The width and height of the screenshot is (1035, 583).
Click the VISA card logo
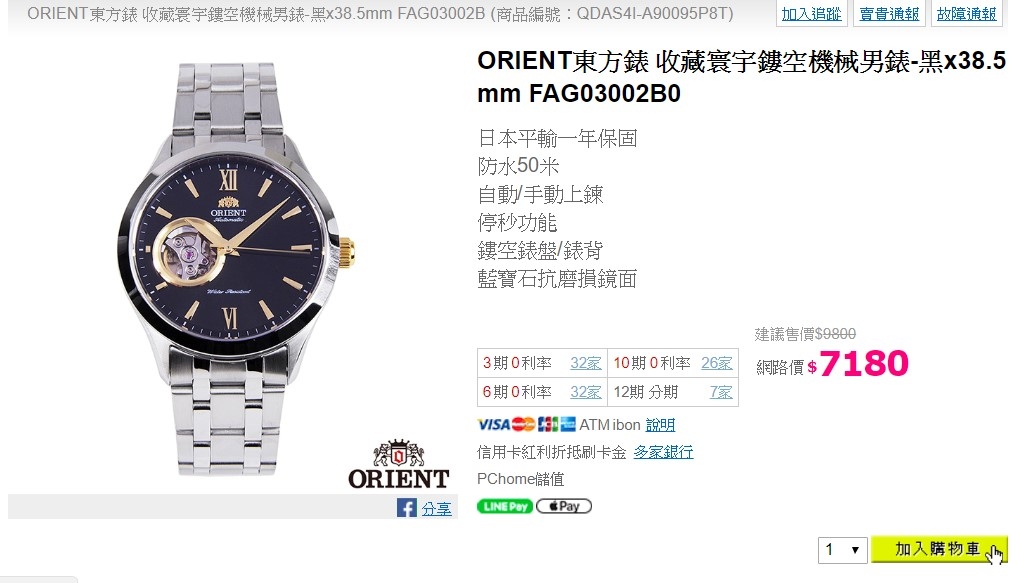click(x=494, y=425)
